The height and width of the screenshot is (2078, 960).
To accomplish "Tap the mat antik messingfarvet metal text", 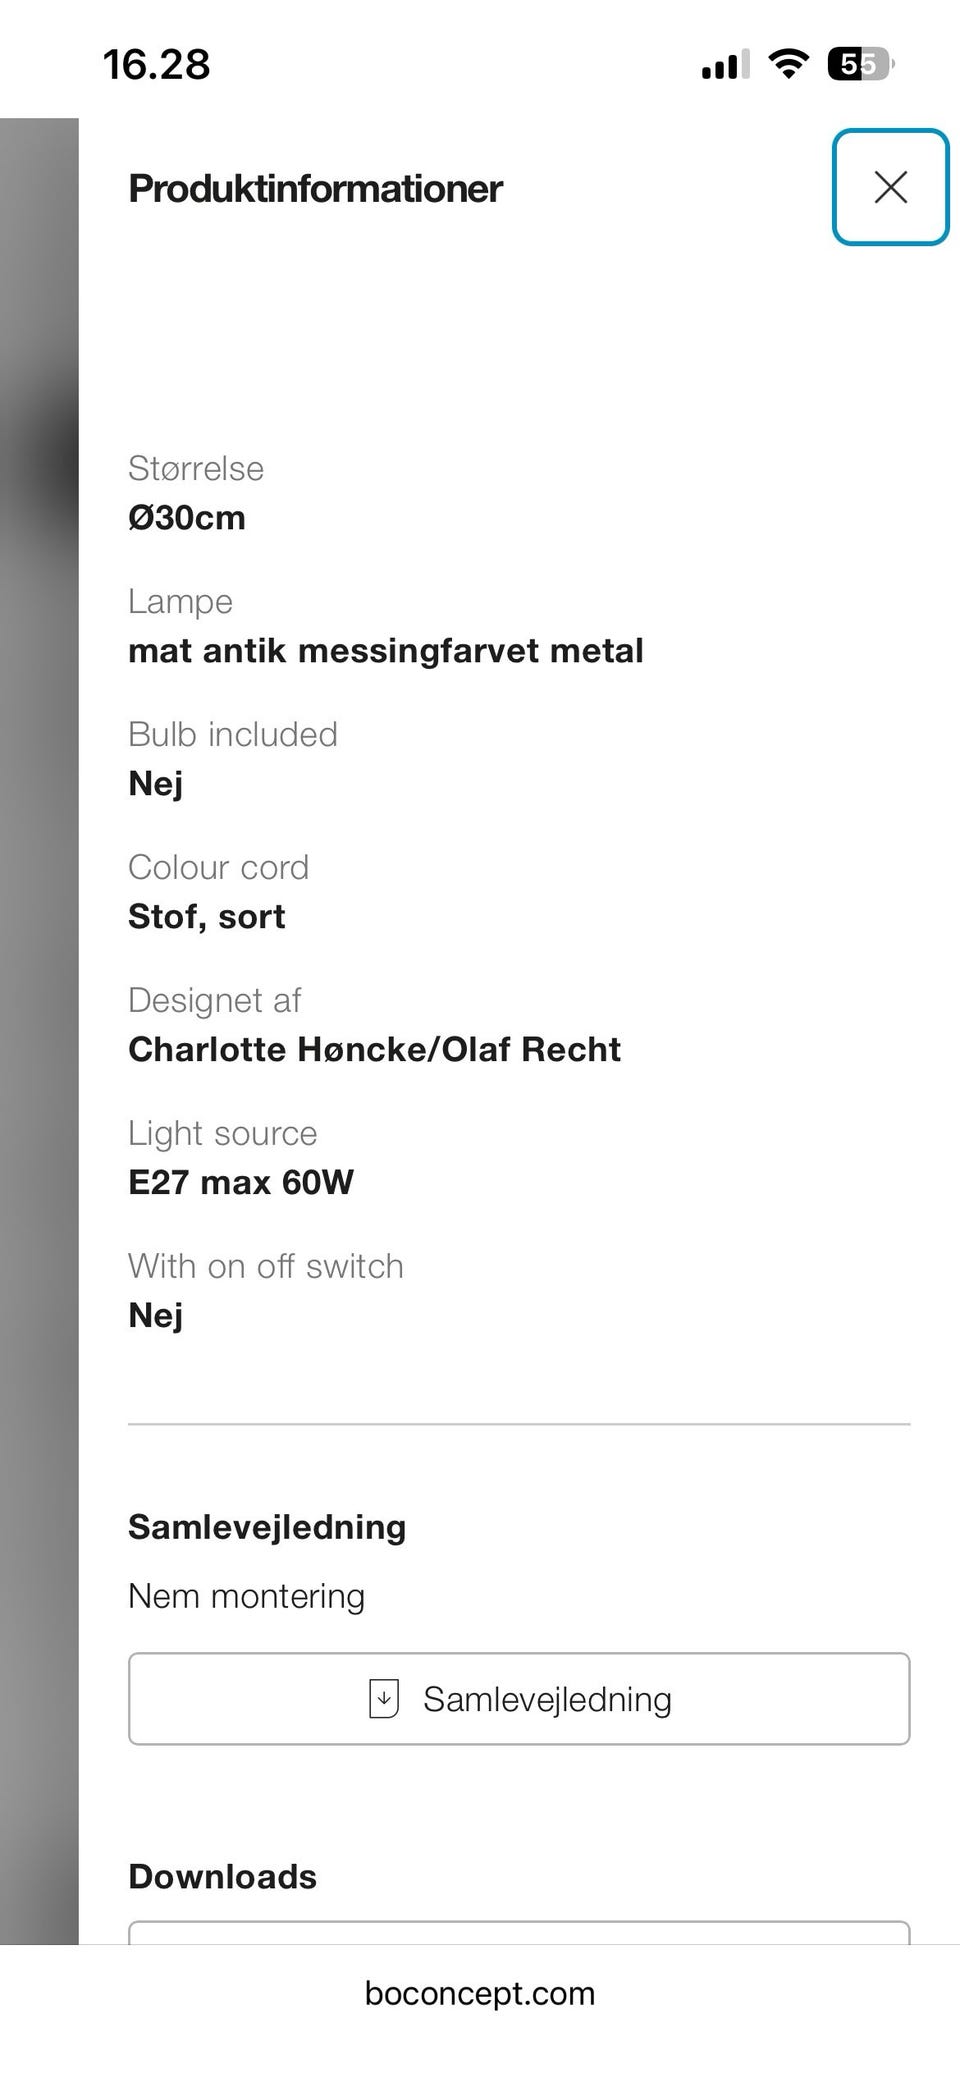I will pos(385,651).
